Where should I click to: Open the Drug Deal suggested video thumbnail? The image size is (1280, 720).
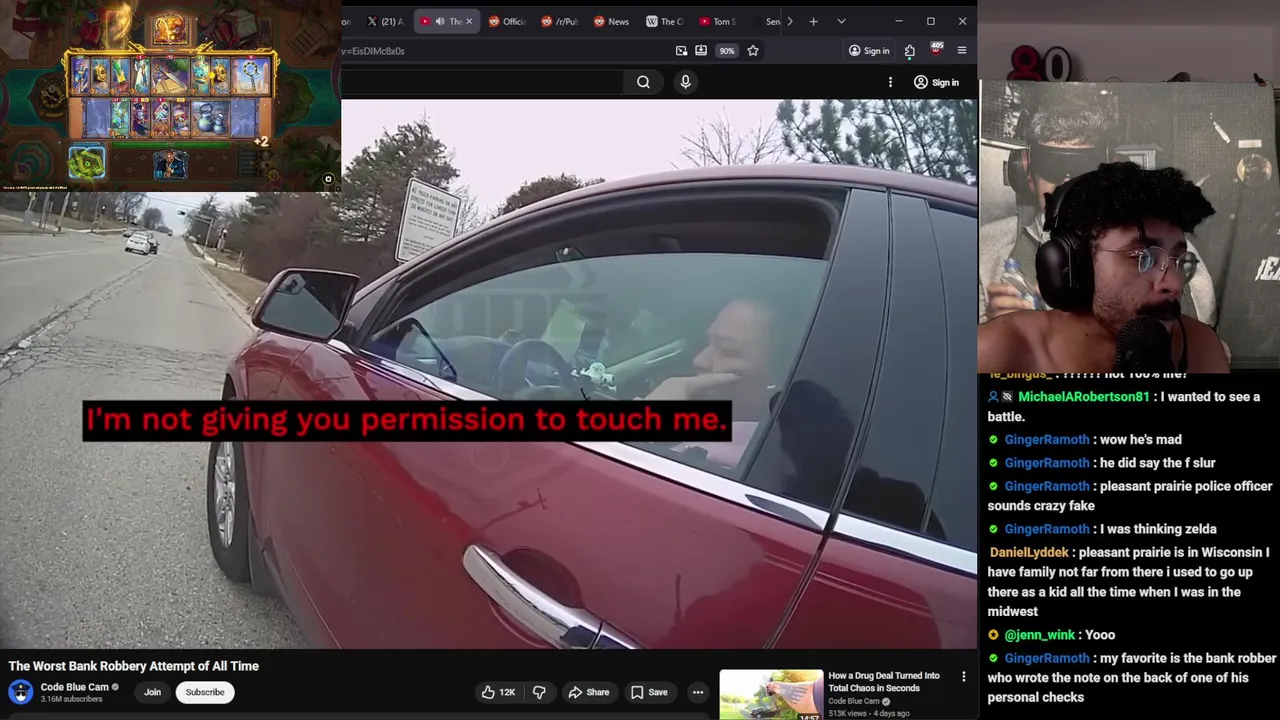tap(771, 695)
